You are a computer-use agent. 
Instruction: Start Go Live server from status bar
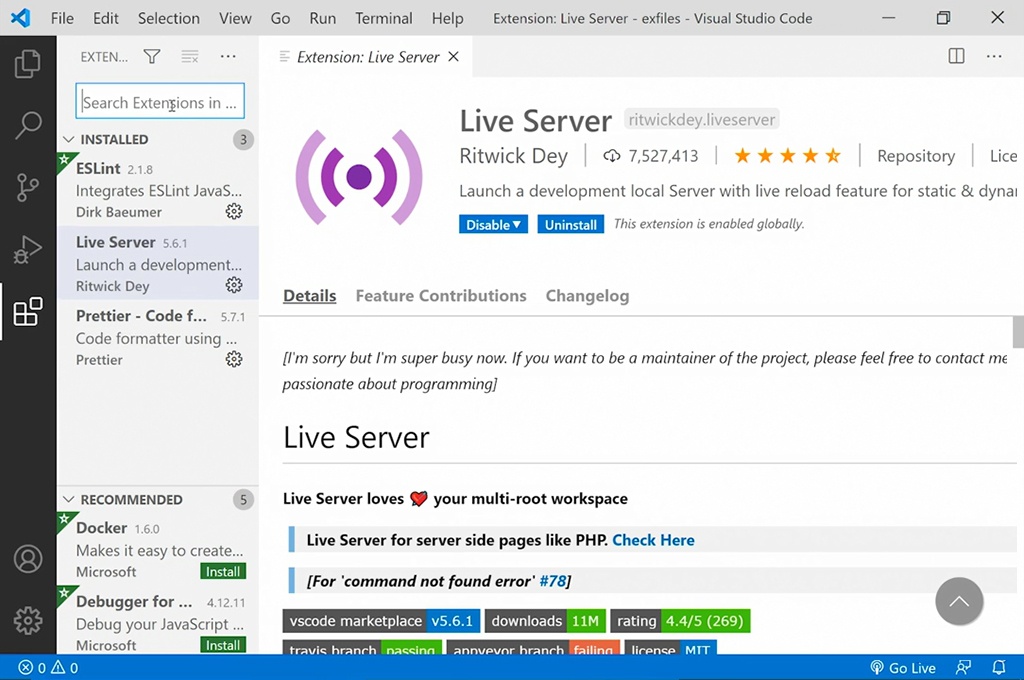903,668
